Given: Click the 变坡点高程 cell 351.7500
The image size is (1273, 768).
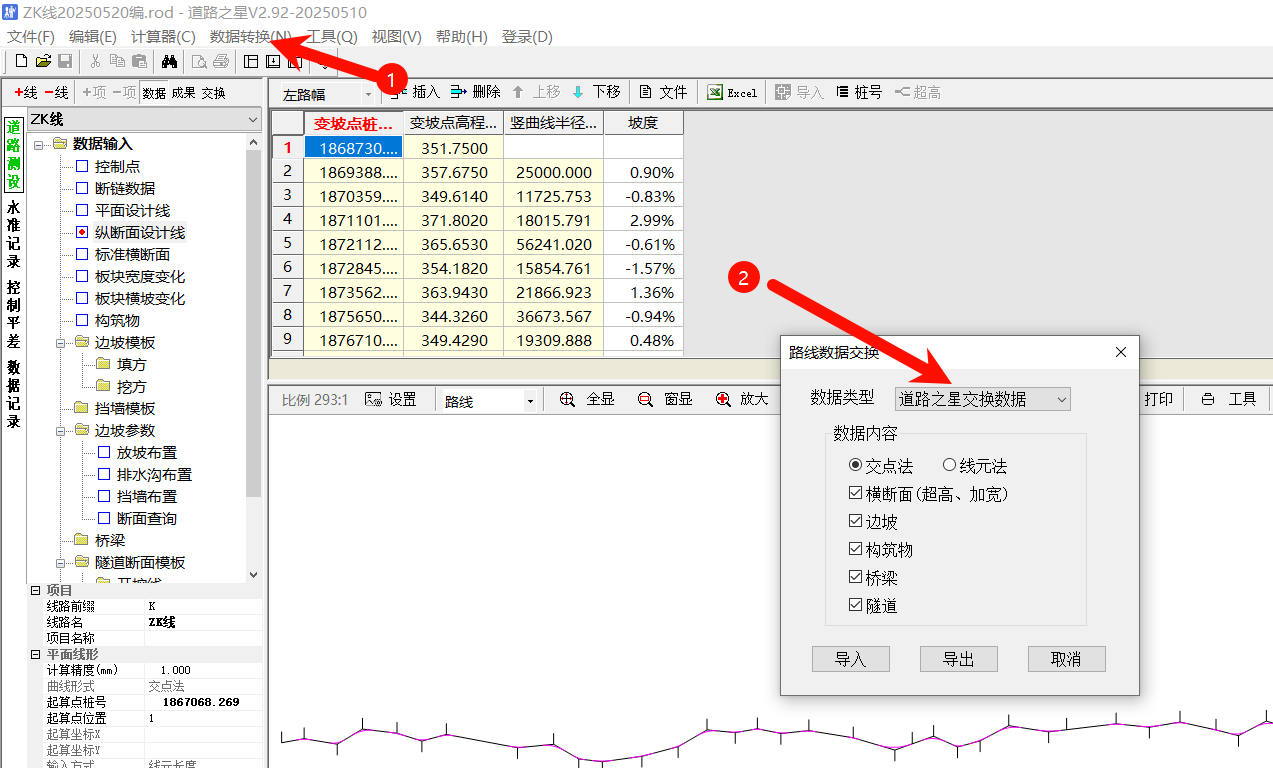Looking at the screenshot, I should 453,148.
